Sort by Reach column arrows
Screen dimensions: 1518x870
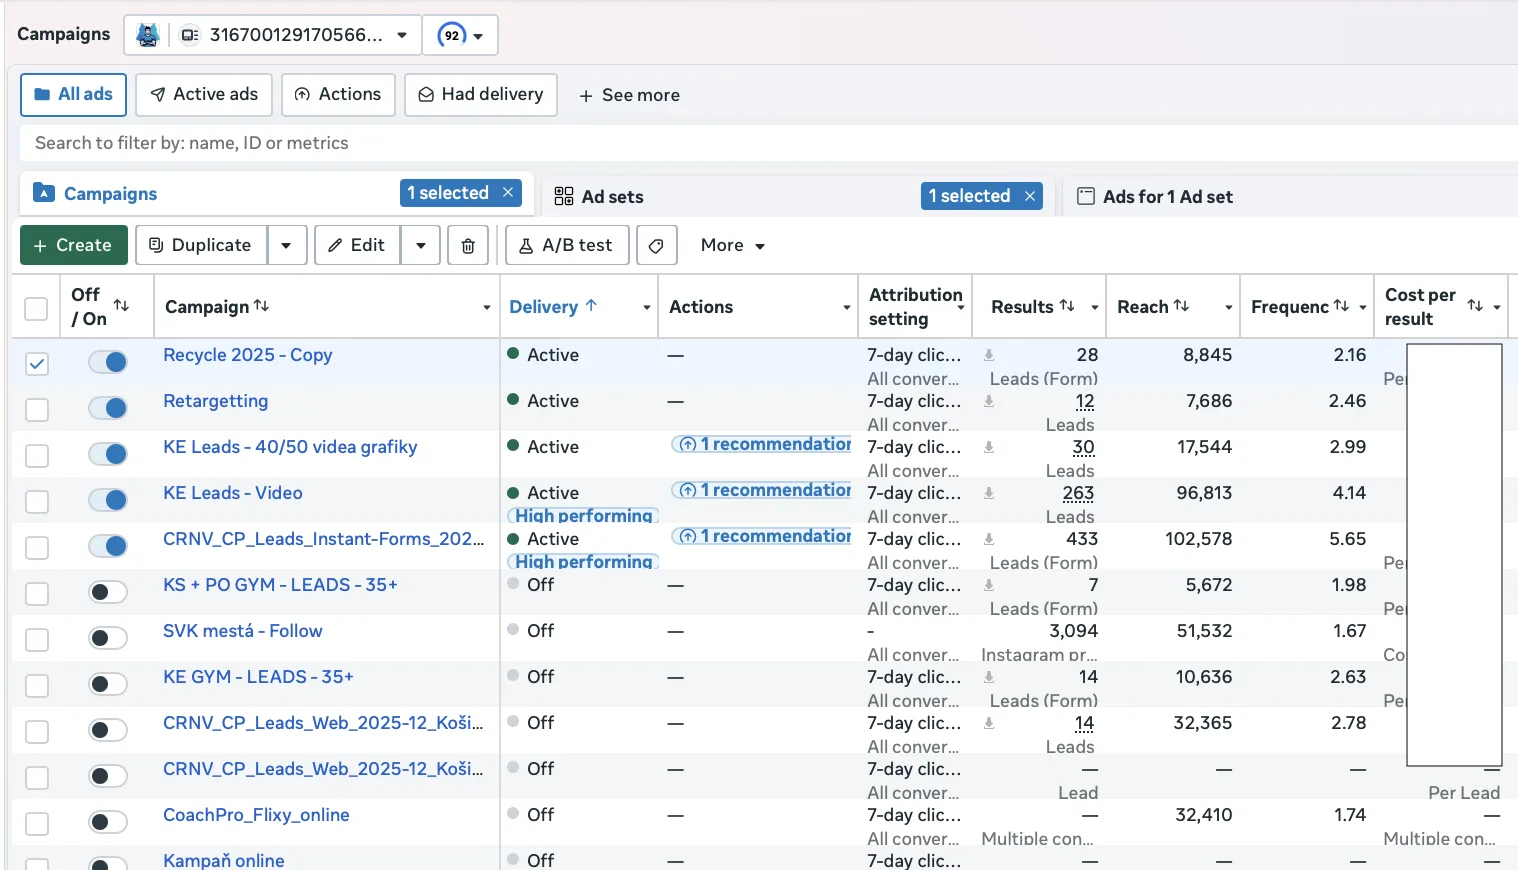click(1181, 305)
